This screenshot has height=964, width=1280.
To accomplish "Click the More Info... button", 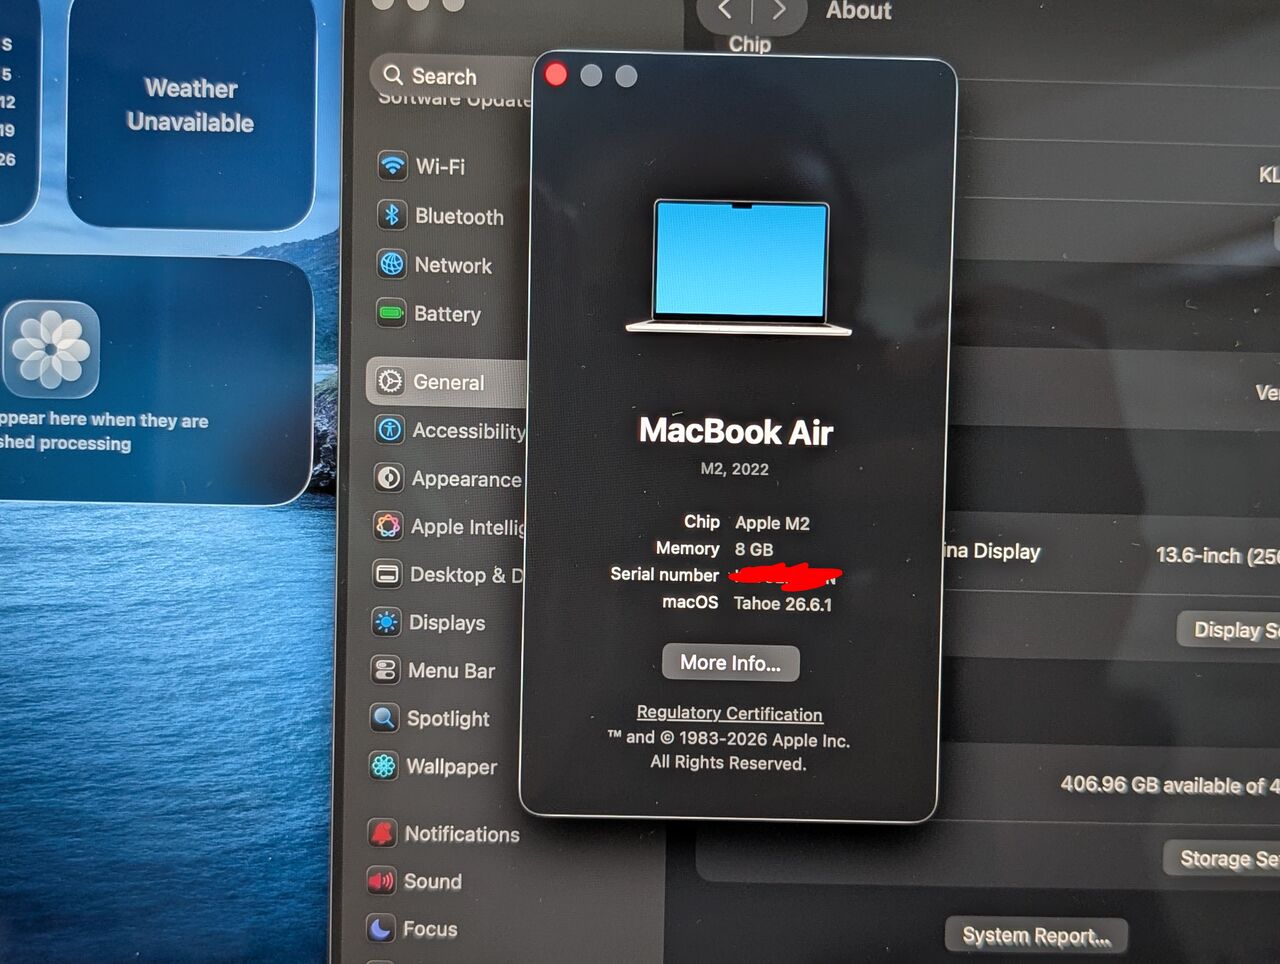I will [x=731, y=663].
